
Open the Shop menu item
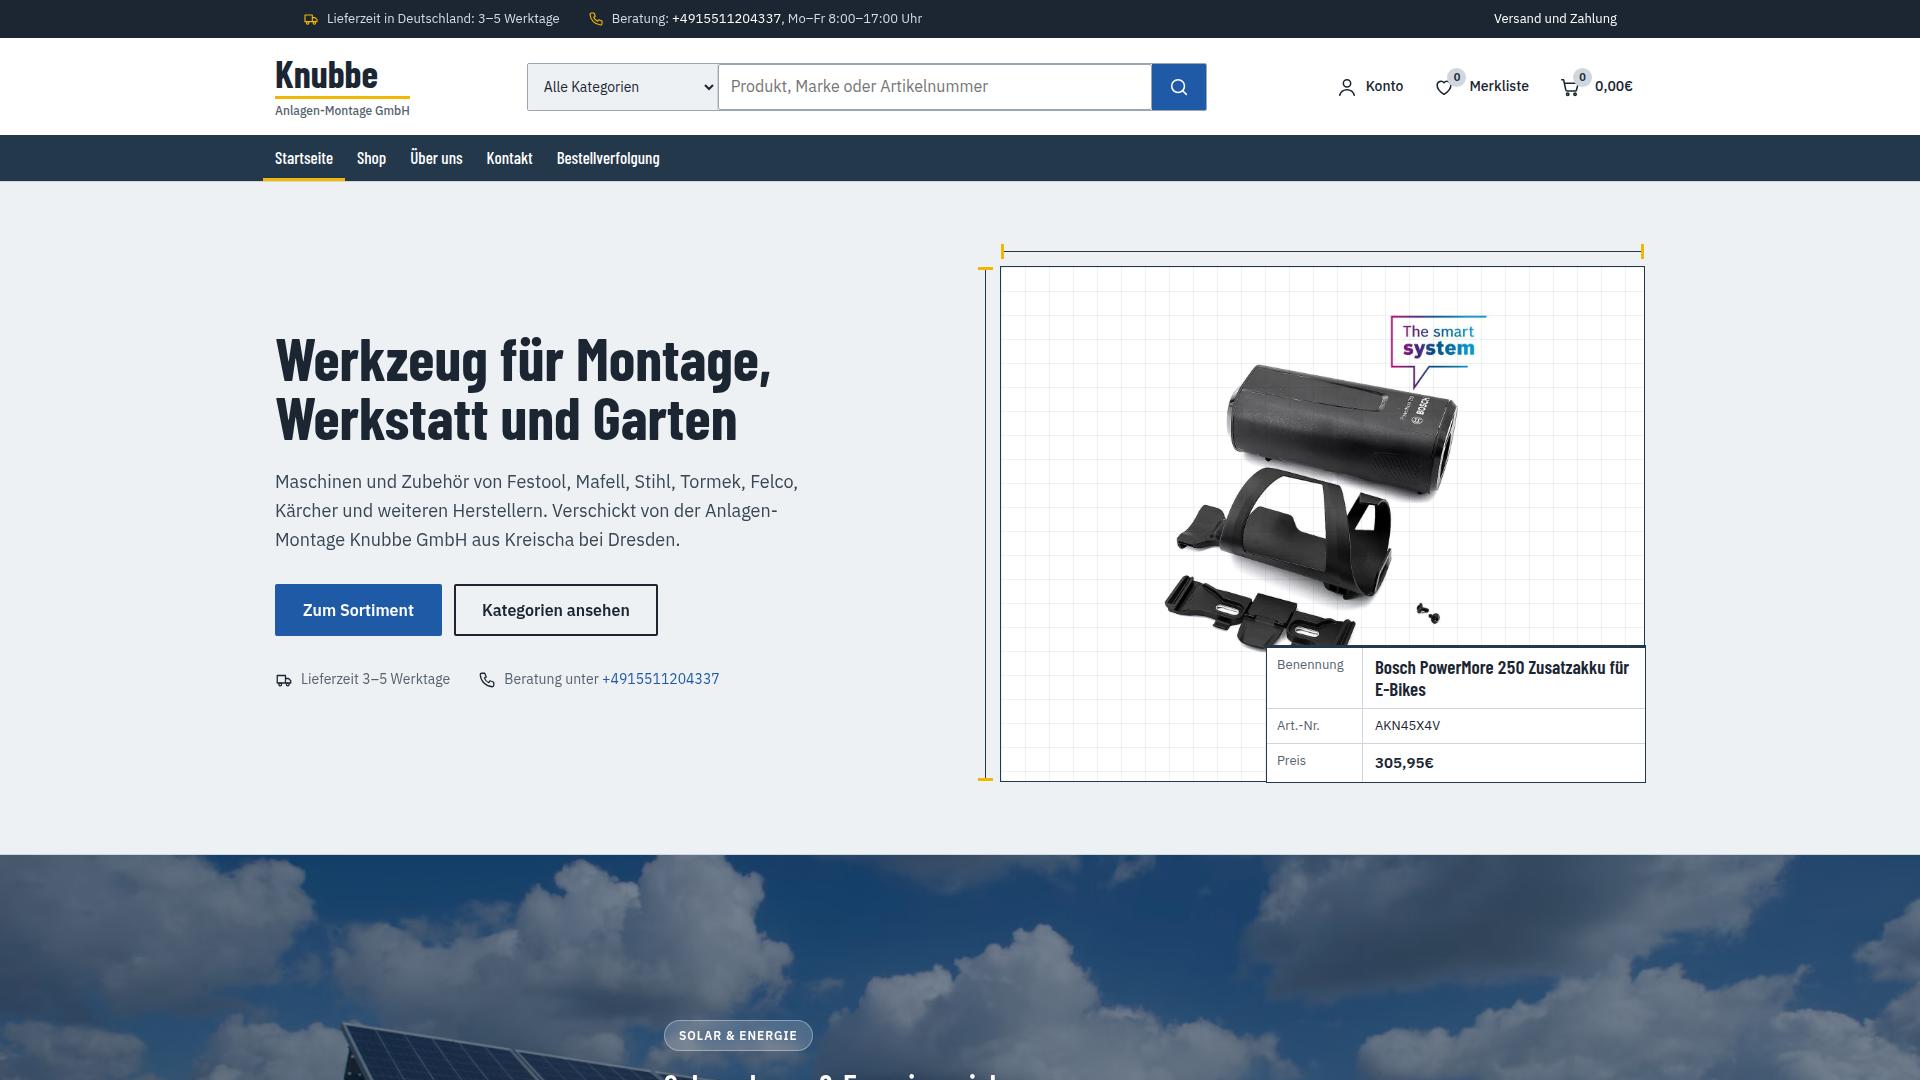[371, 158]
